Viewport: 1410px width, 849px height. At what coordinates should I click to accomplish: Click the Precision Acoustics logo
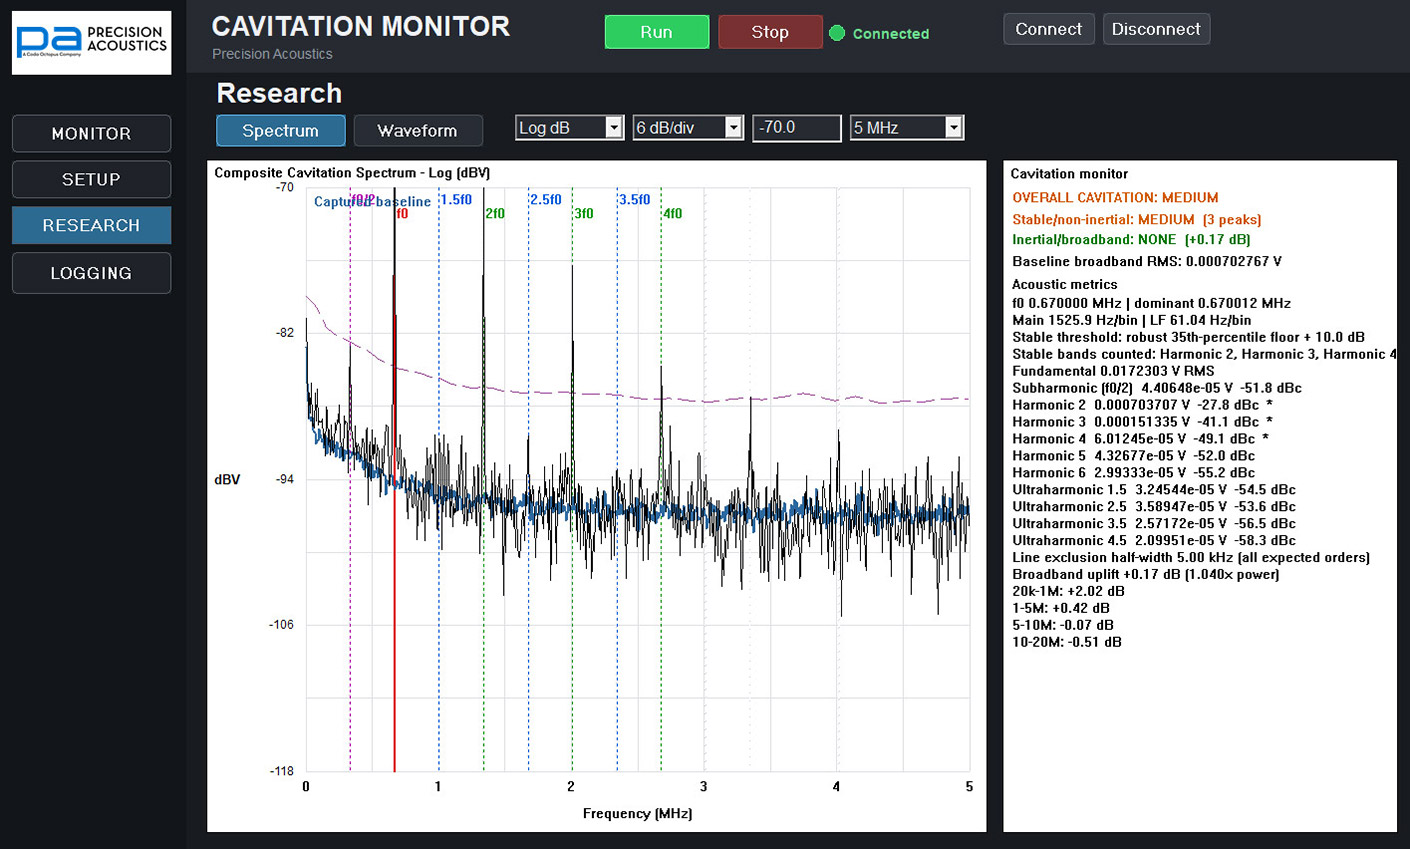pos(91,43)
